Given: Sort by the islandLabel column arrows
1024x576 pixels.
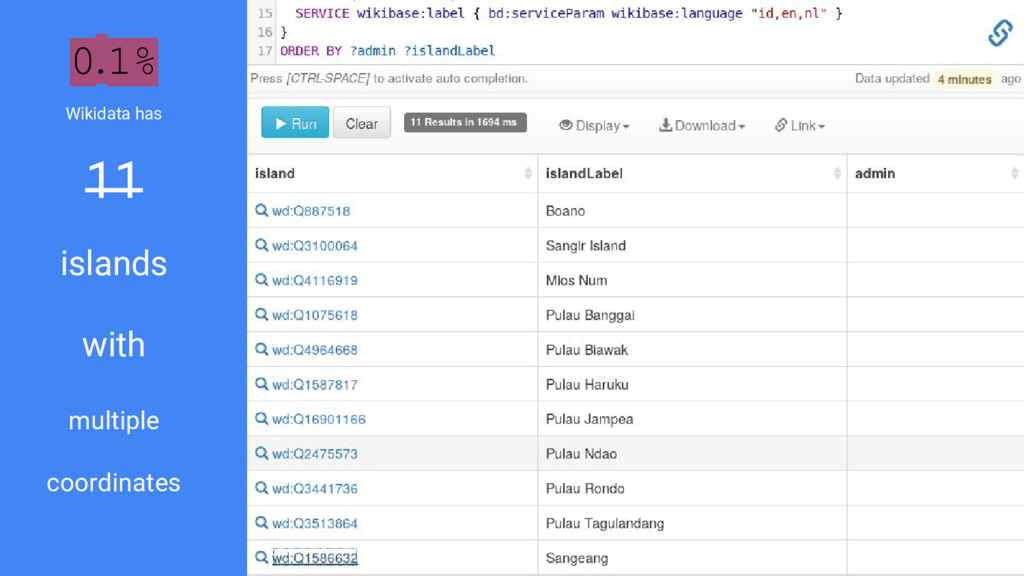Looking at the screenshot, I should coord(837,173).
